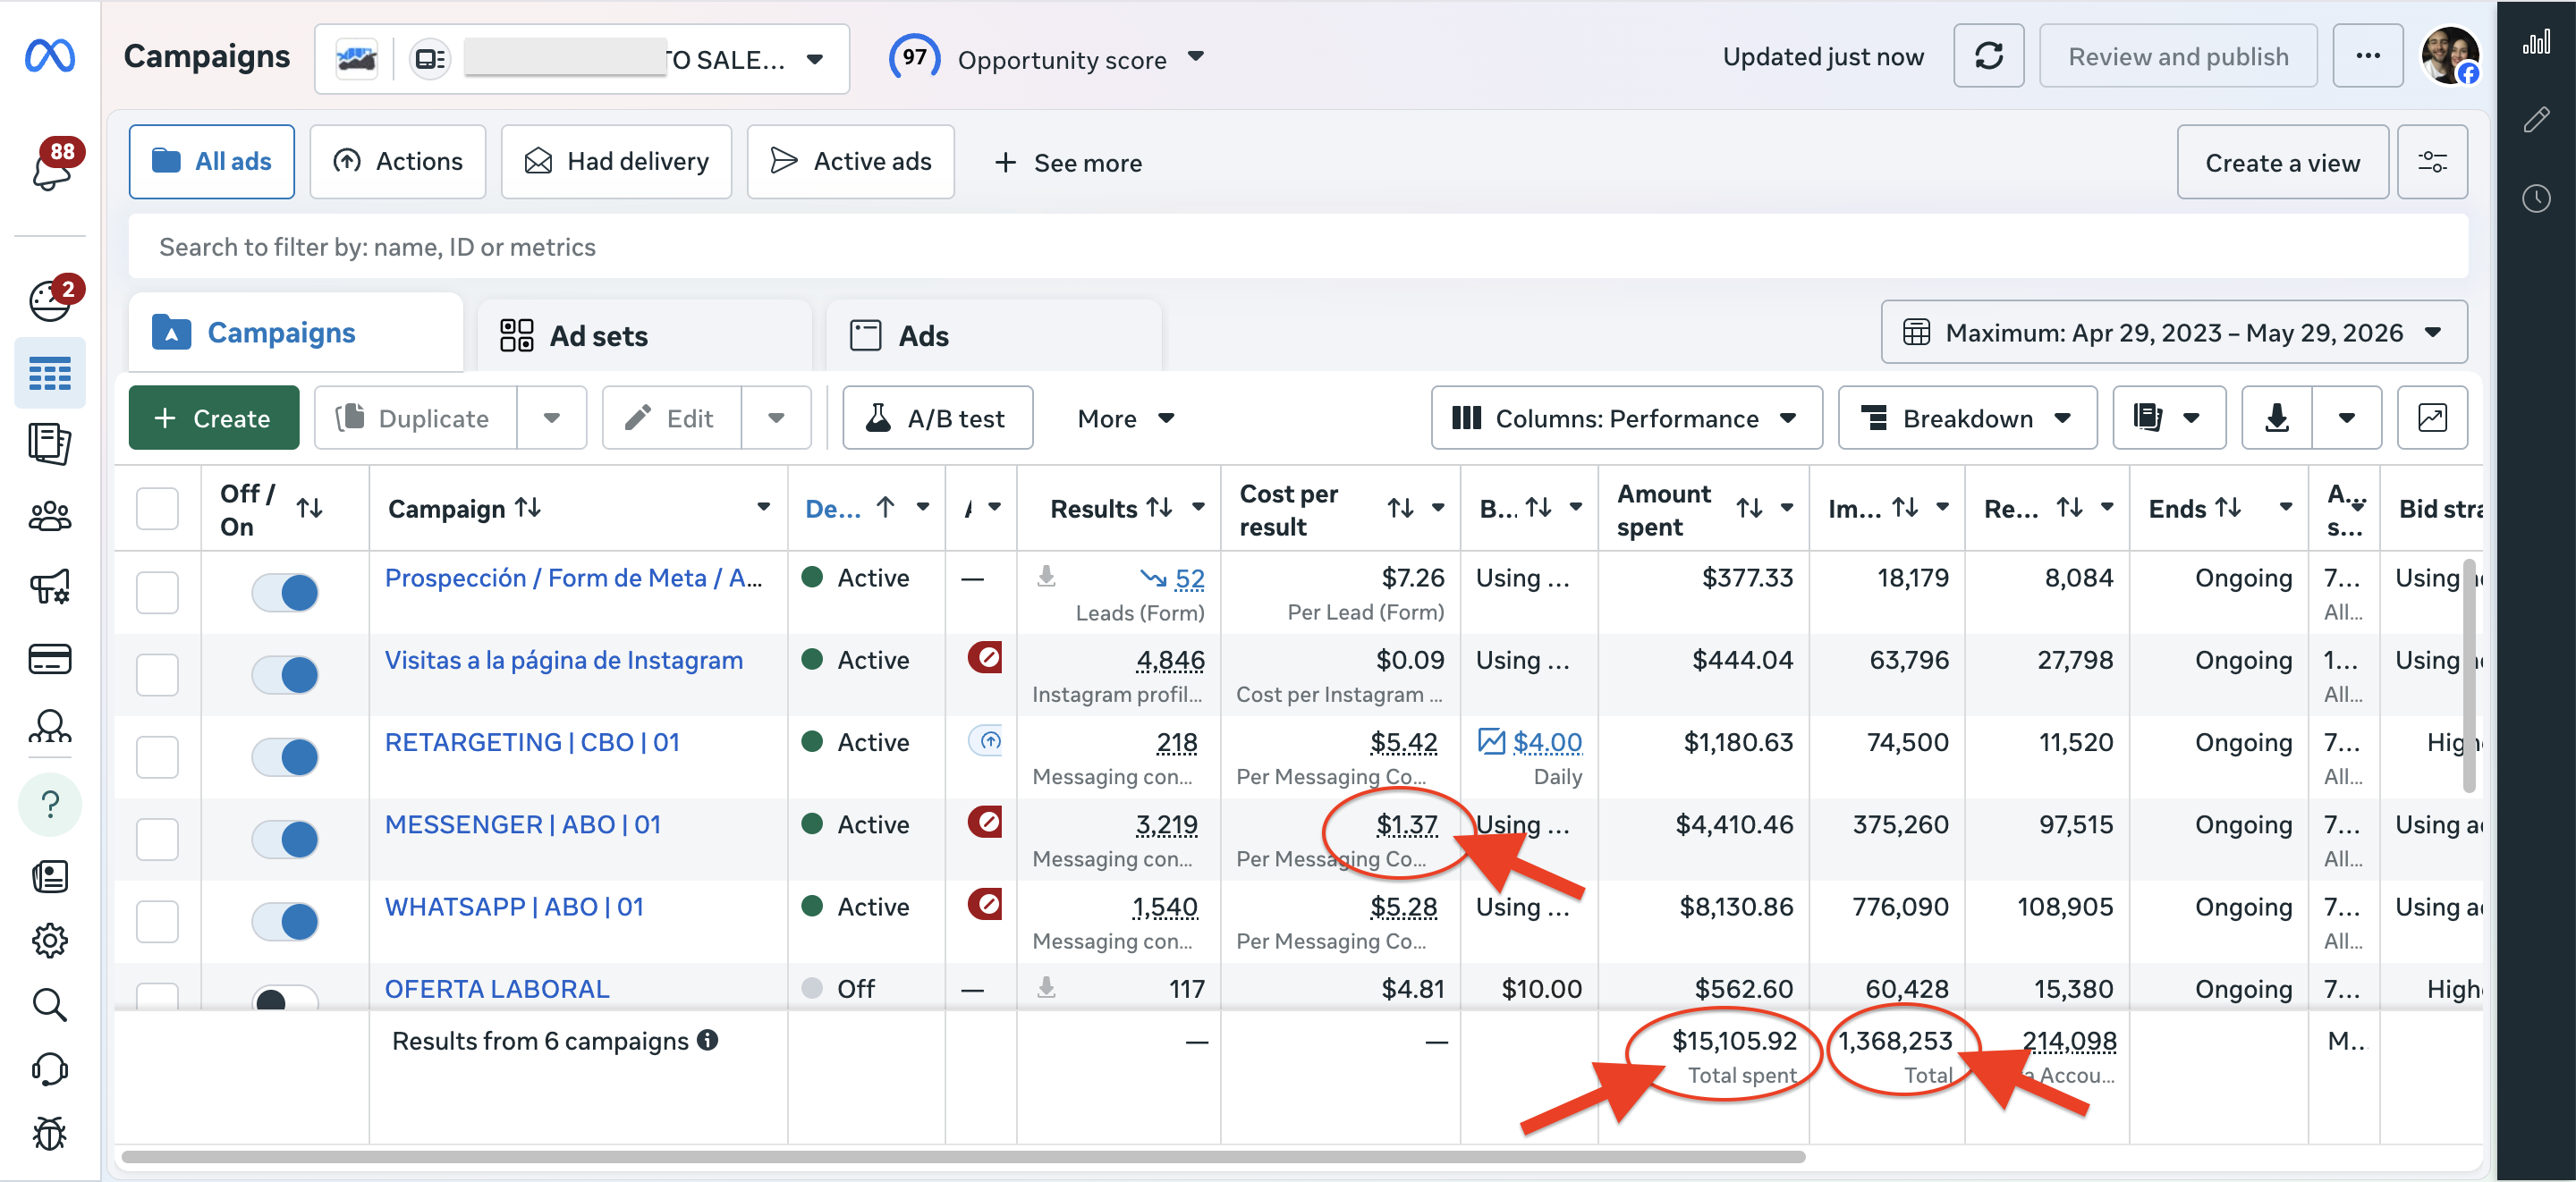Open the Breakdown dropdown
This screenshot has height=1182, width=2576.
click(x=1967, y=418)
